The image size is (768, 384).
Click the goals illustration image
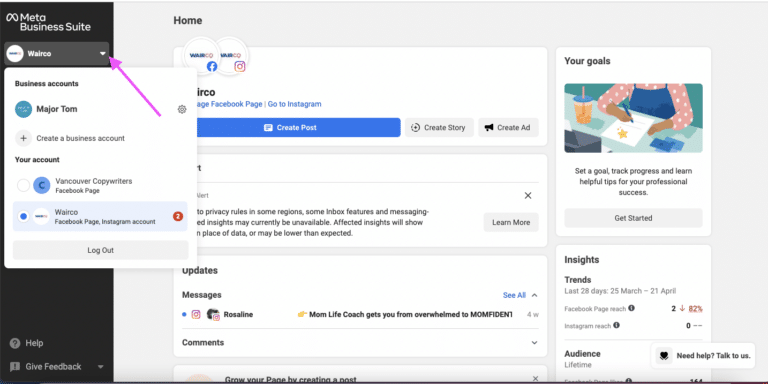pyautogui.click(x=633, y=118)
